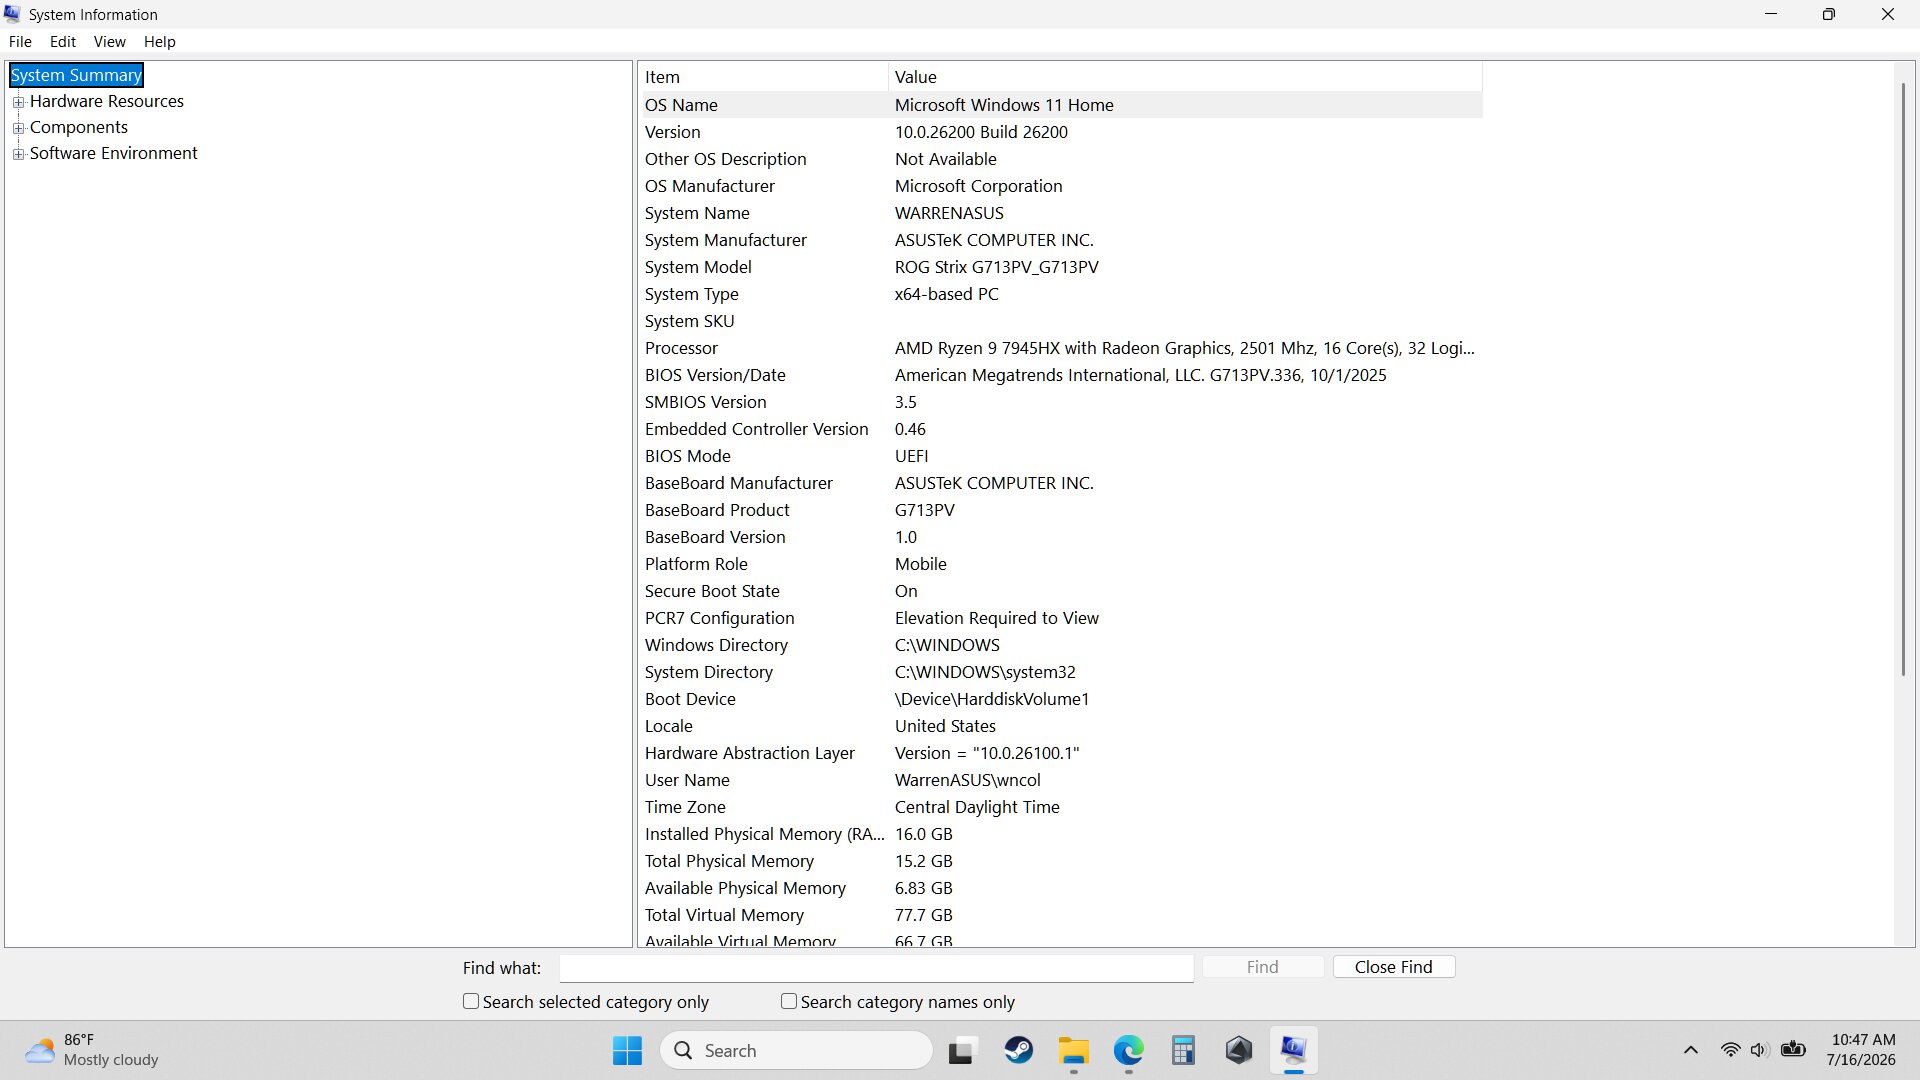This screenshot has width=1920, height=1080.
Task: Select the Software Environment category label
Action: coord(113,153)
